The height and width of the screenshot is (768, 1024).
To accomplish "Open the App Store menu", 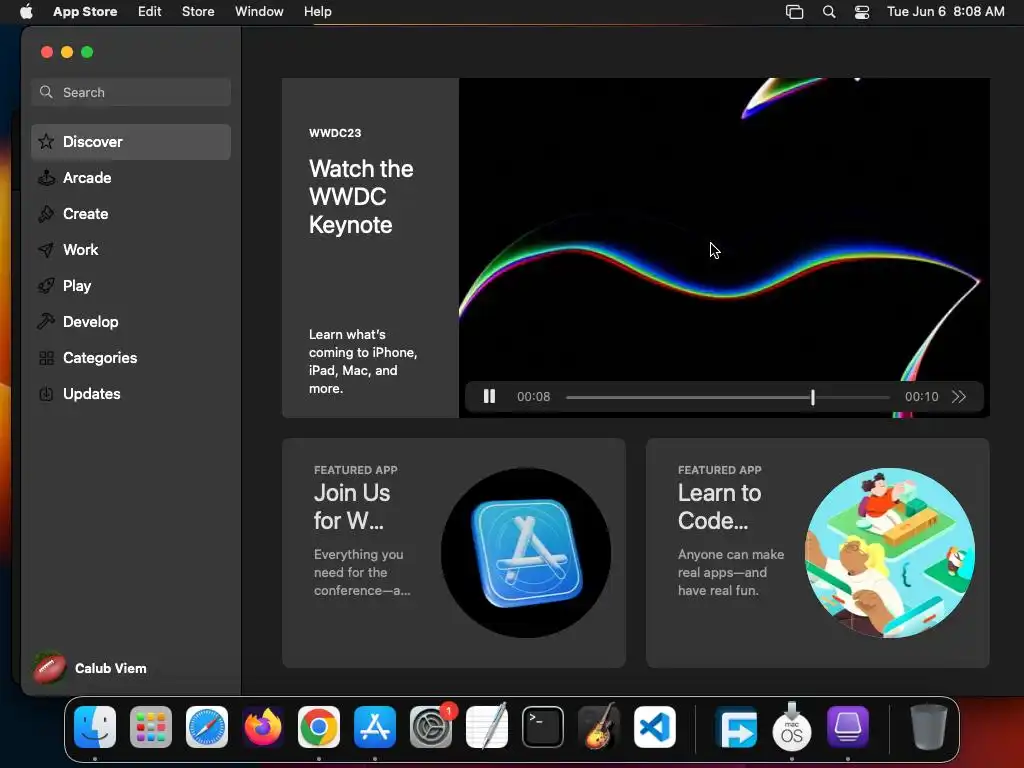I will click(x=85, y=11).
